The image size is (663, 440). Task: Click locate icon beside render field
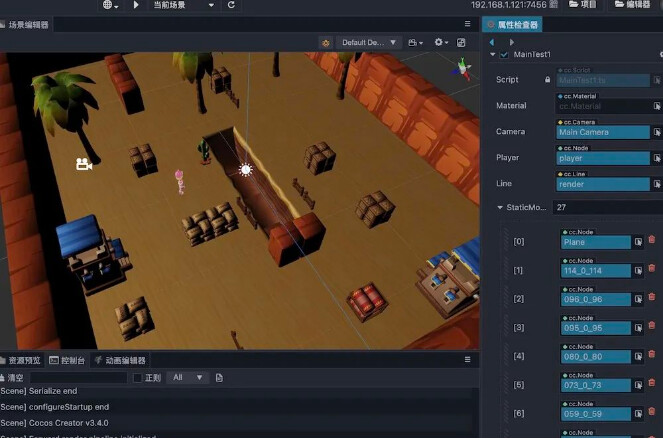(657, 184)
